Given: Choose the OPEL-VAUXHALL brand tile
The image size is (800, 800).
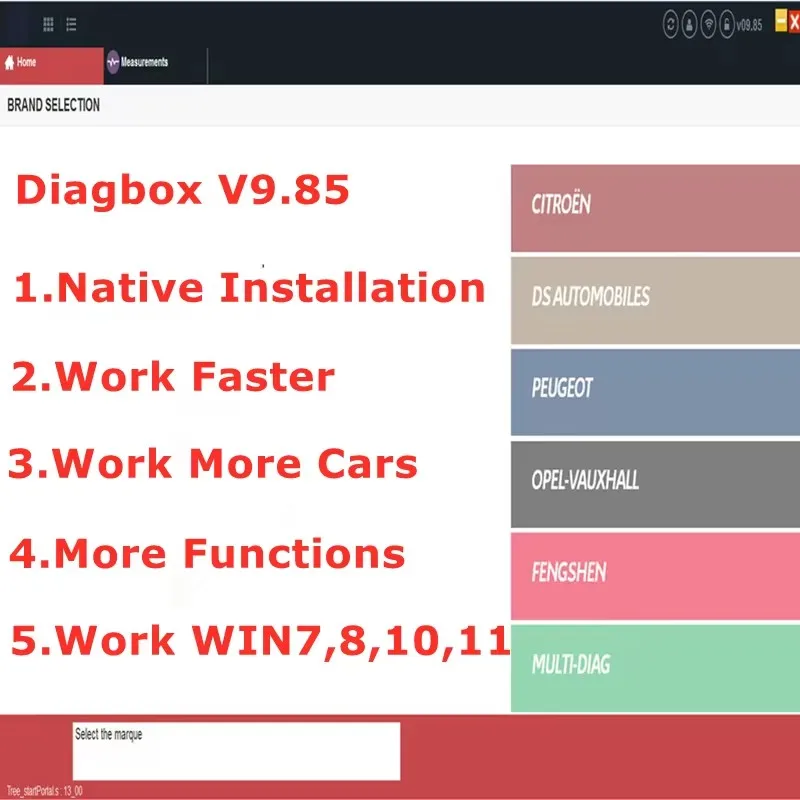Looking at the screenshot, I should pos(655,484).
